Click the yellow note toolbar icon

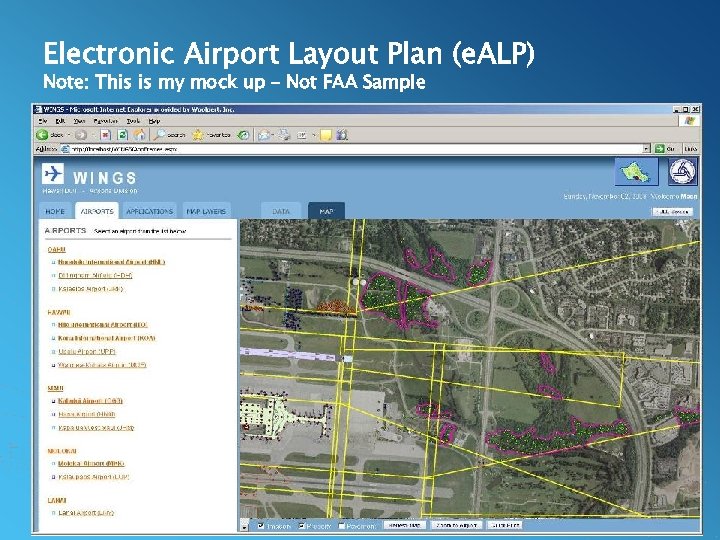[326, 135]
